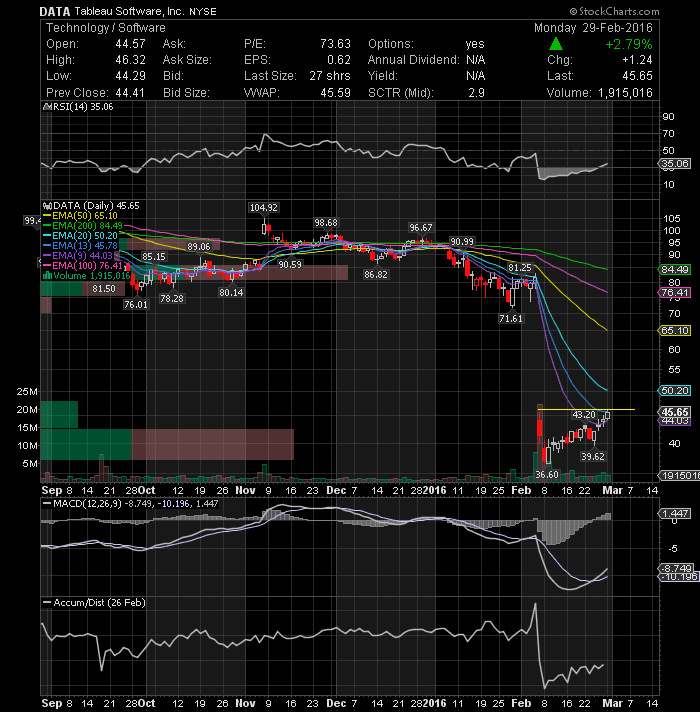Viewport: 700px width, 712px height.
Task: Click the 84.49 EMA tag on right axis
Action: [x=675, y=270]
